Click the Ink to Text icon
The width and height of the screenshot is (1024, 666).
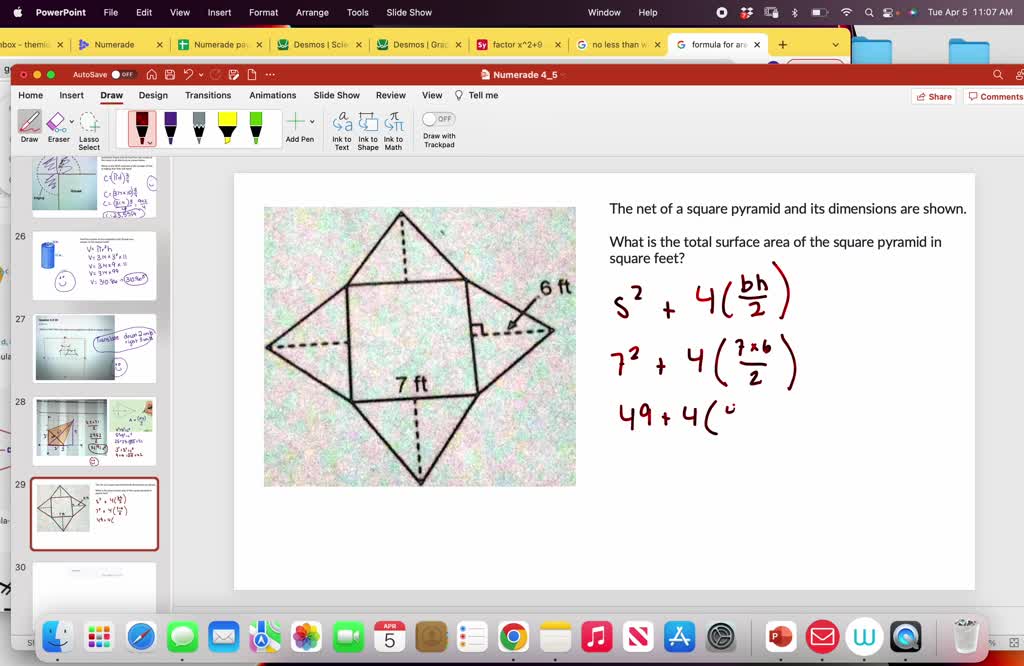[x=344, y=122]
